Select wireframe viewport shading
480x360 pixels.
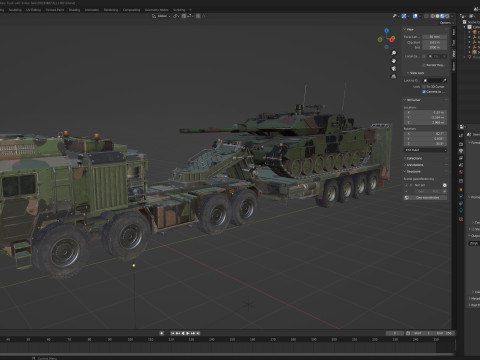click(x=433, y=16)
